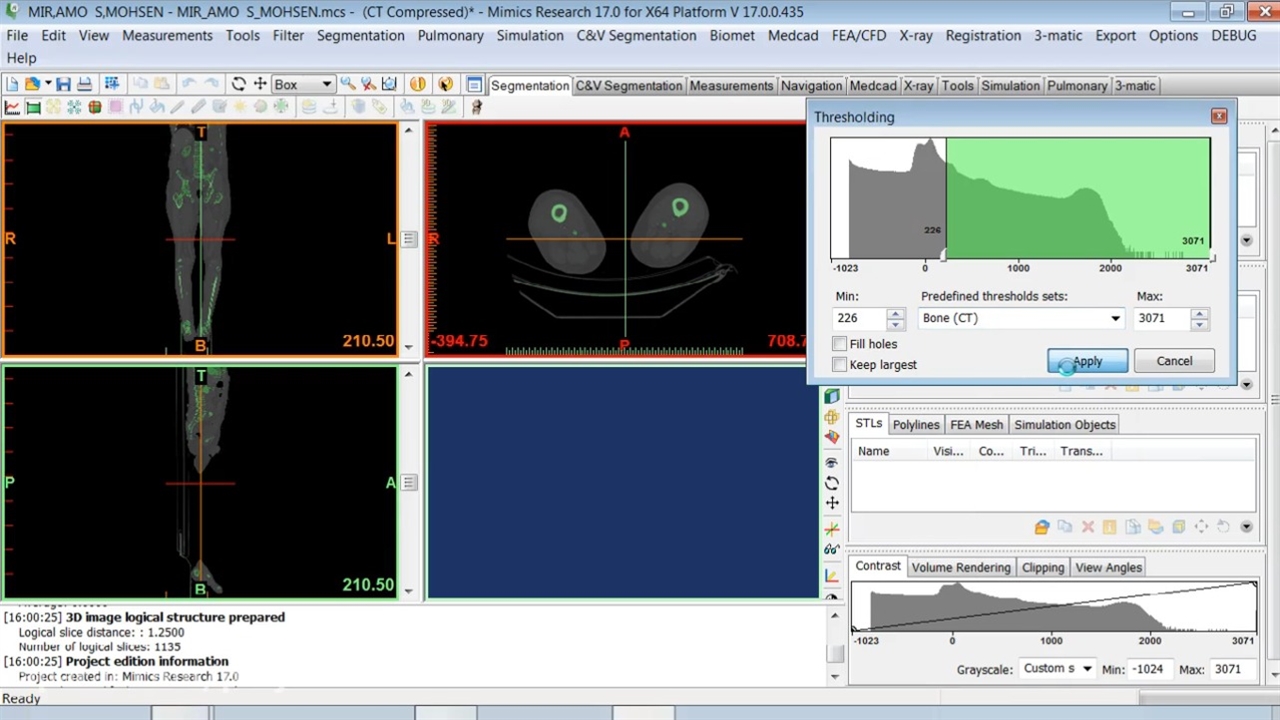This screenshot has width=1280, height=720.
Task: Click the Pan (move arrows) toolbar icon
Action: (x=260, y=85)
